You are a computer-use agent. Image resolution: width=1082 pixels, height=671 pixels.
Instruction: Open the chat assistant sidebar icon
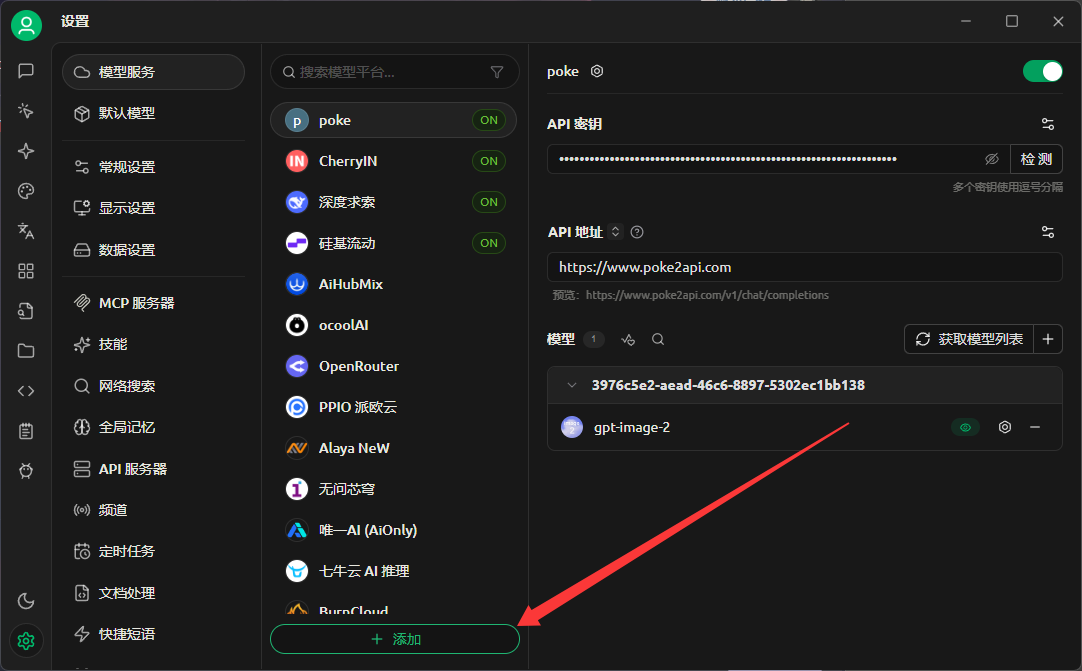[x=26, y=71]
